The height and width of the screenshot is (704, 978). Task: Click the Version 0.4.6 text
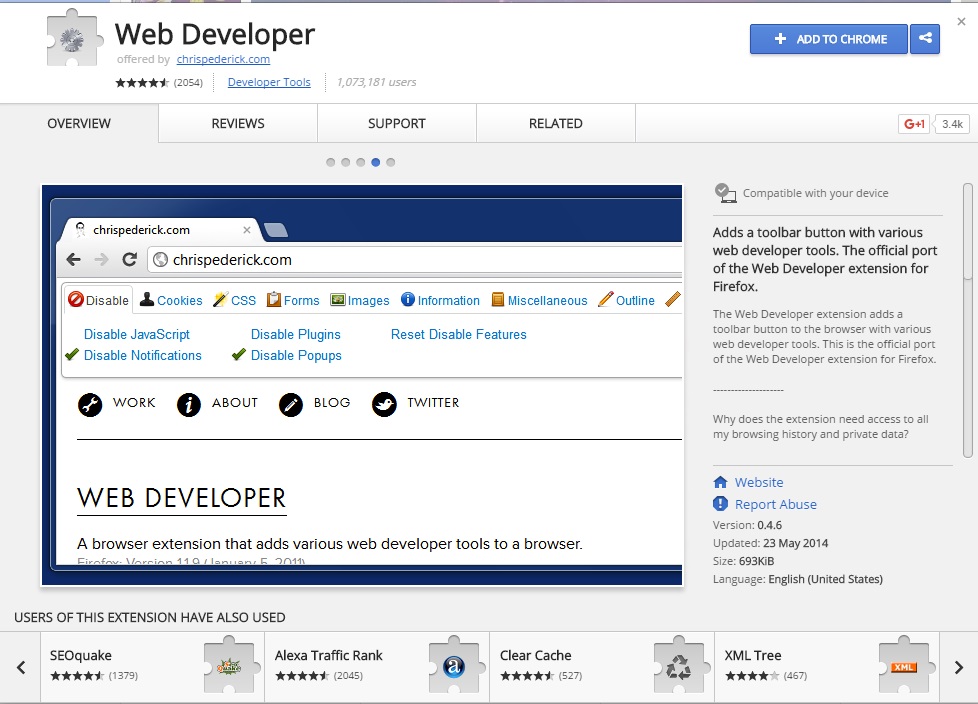coord(747,525)
